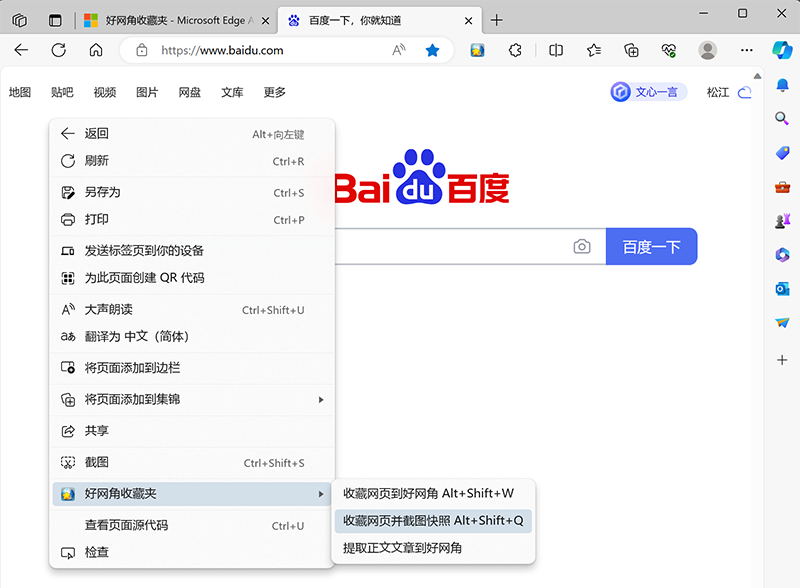Click the sidebar search magnifier icon
Screen dimensions: 800x588
click(783, 118)
